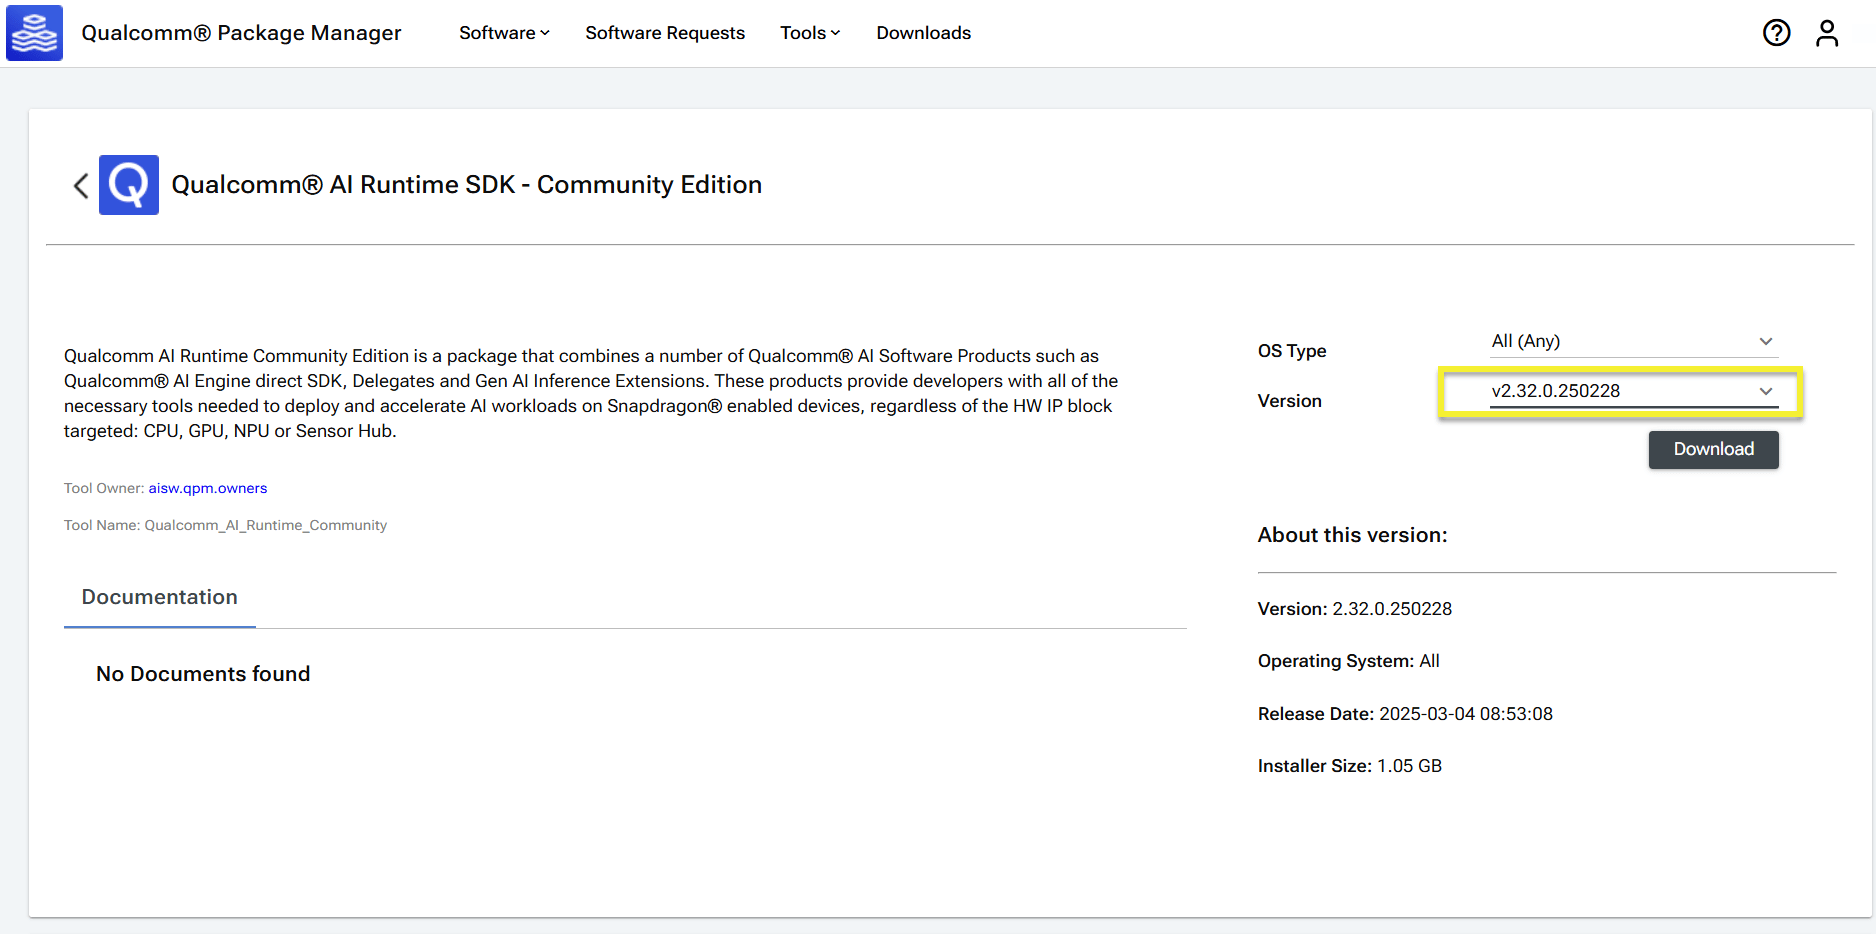1876x934 pixels.
Task: Expand the Software menu
Action: [504, 33]
